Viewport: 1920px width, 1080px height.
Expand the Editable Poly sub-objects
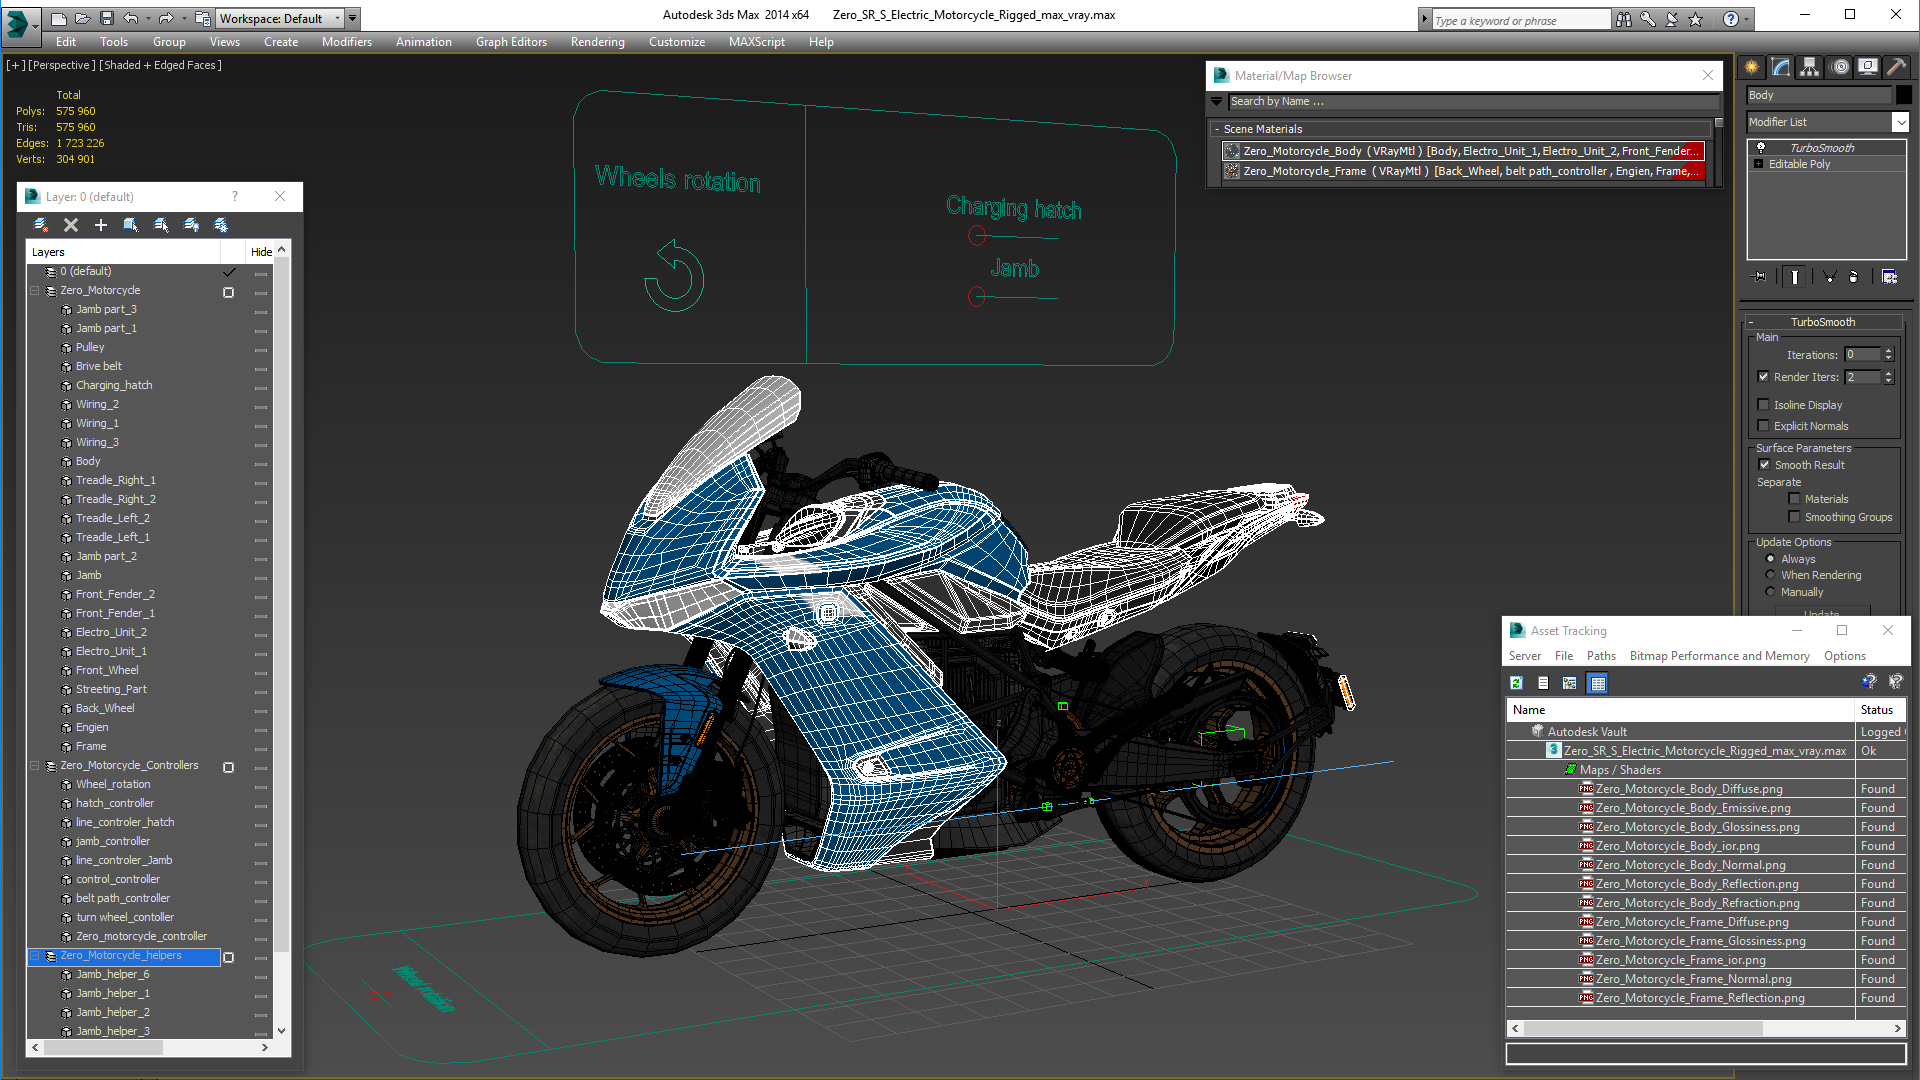[x=1758, y=164]
